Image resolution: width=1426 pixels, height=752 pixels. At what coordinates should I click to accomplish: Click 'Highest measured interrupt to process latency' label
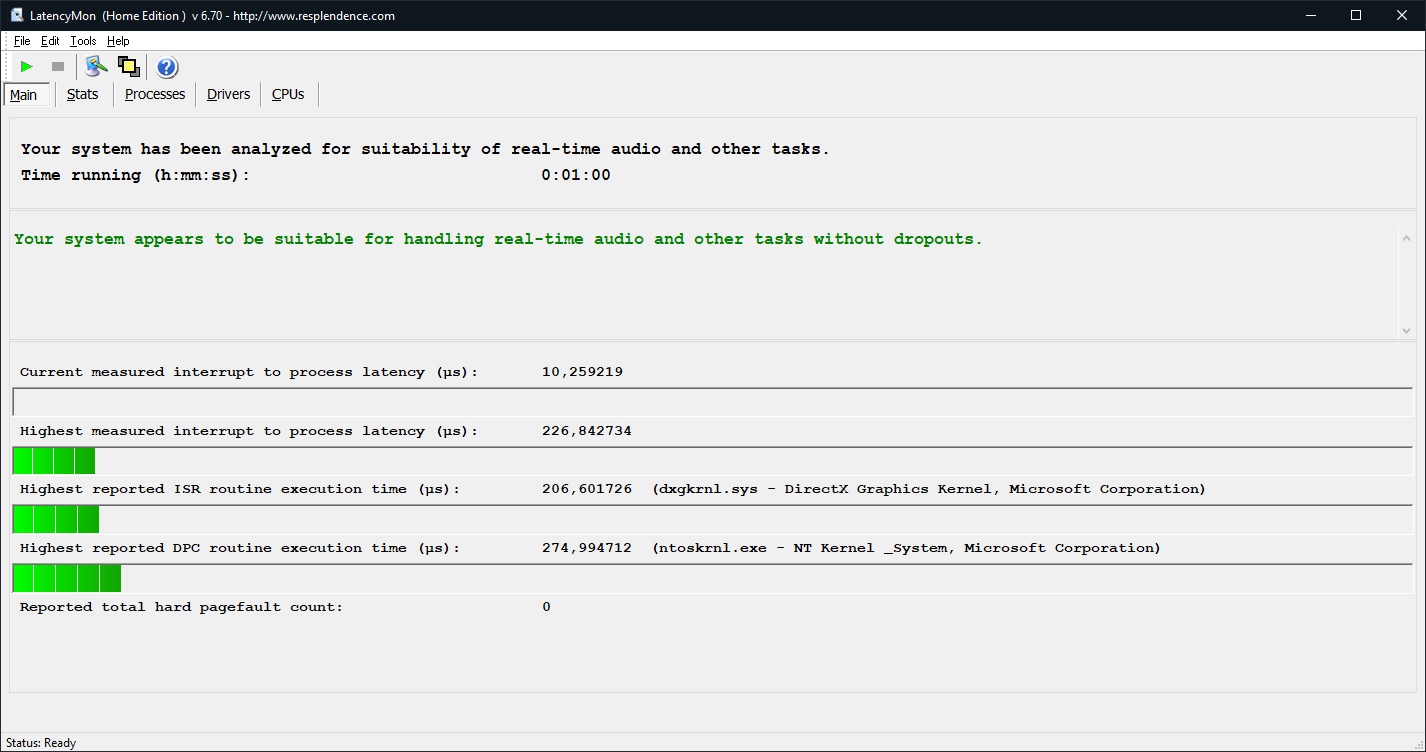click(x=249, y=431)
